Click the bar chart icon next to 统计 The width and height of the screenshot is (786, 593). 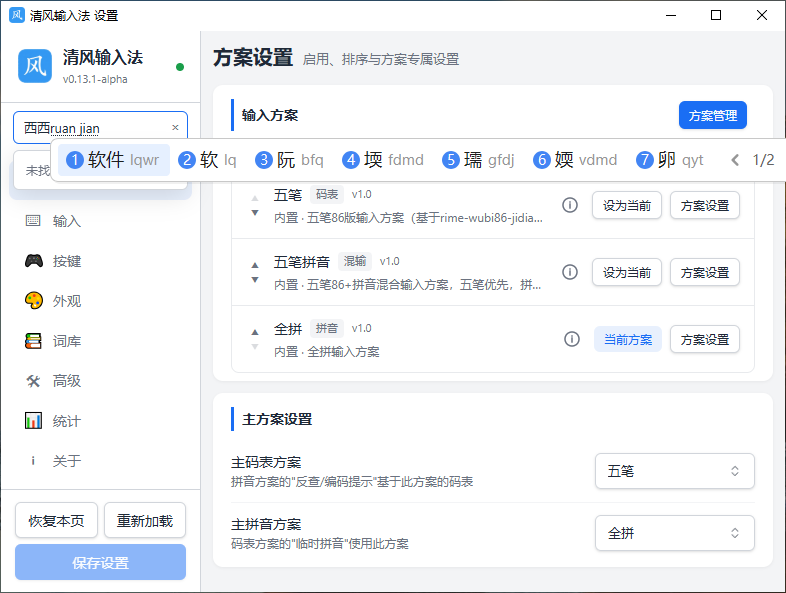coord(34,421)
